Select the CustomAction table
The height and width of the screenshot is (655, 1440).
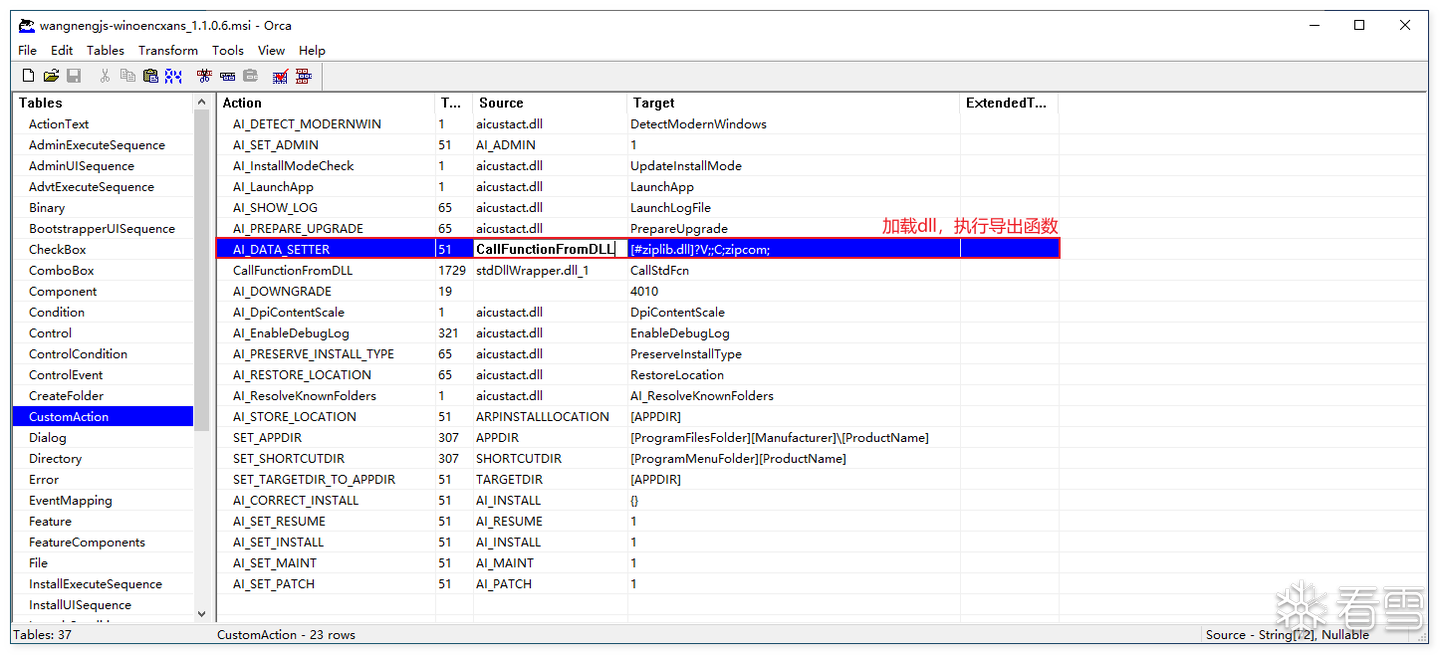click(x=103, y=417)
